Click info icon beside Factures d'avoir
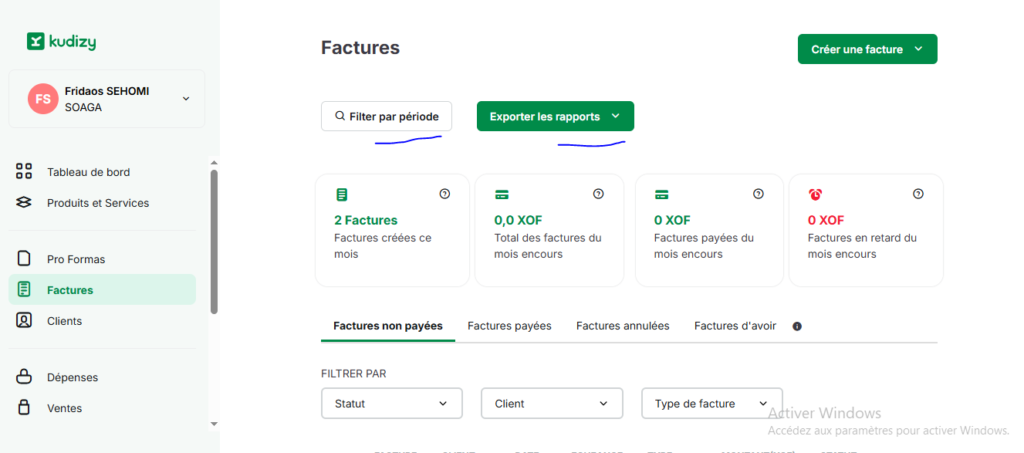Viewport: 1024px width, 453px height. click(797, 326)
